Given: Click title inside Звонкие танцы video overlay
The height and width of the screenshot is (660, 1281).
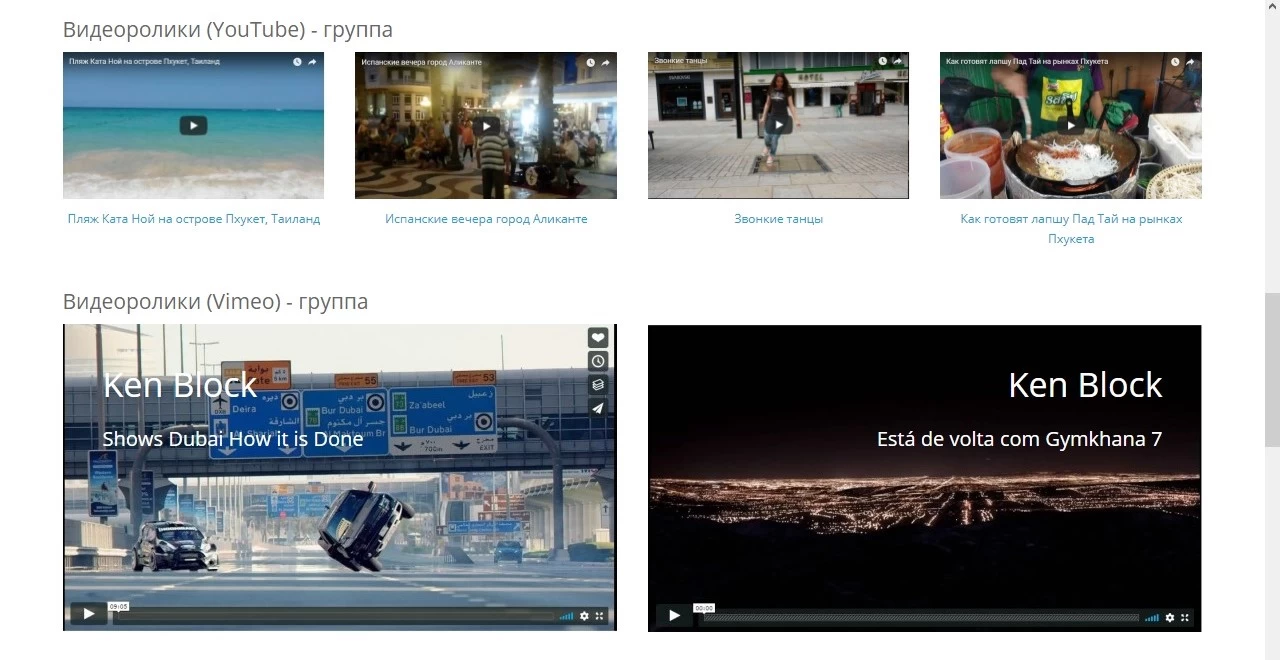Looking at the screenshot, I should coord(680,61).
